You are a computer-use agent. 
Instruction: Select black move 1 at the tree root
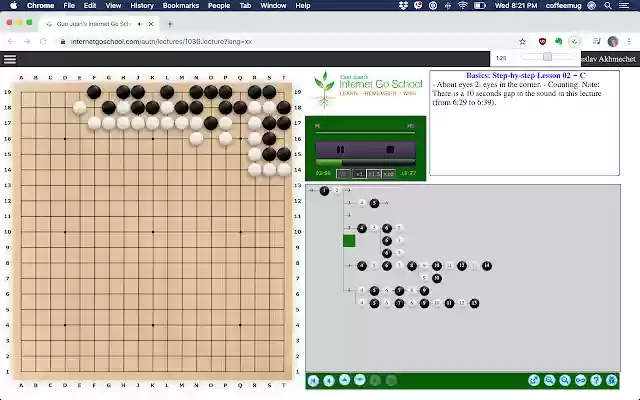pos(324,191)
